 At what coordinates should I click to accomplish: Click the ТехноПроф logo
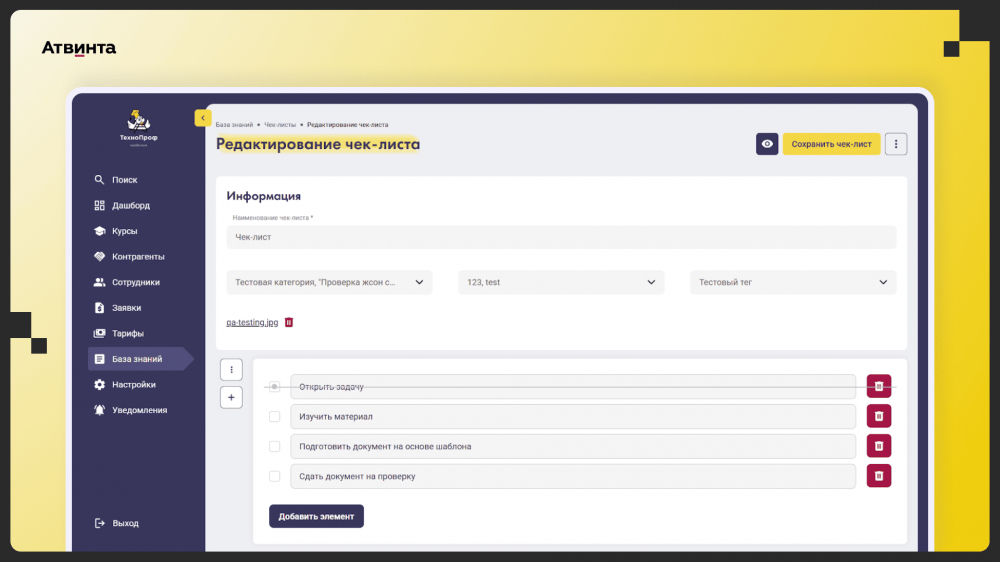tap(138, 127)
